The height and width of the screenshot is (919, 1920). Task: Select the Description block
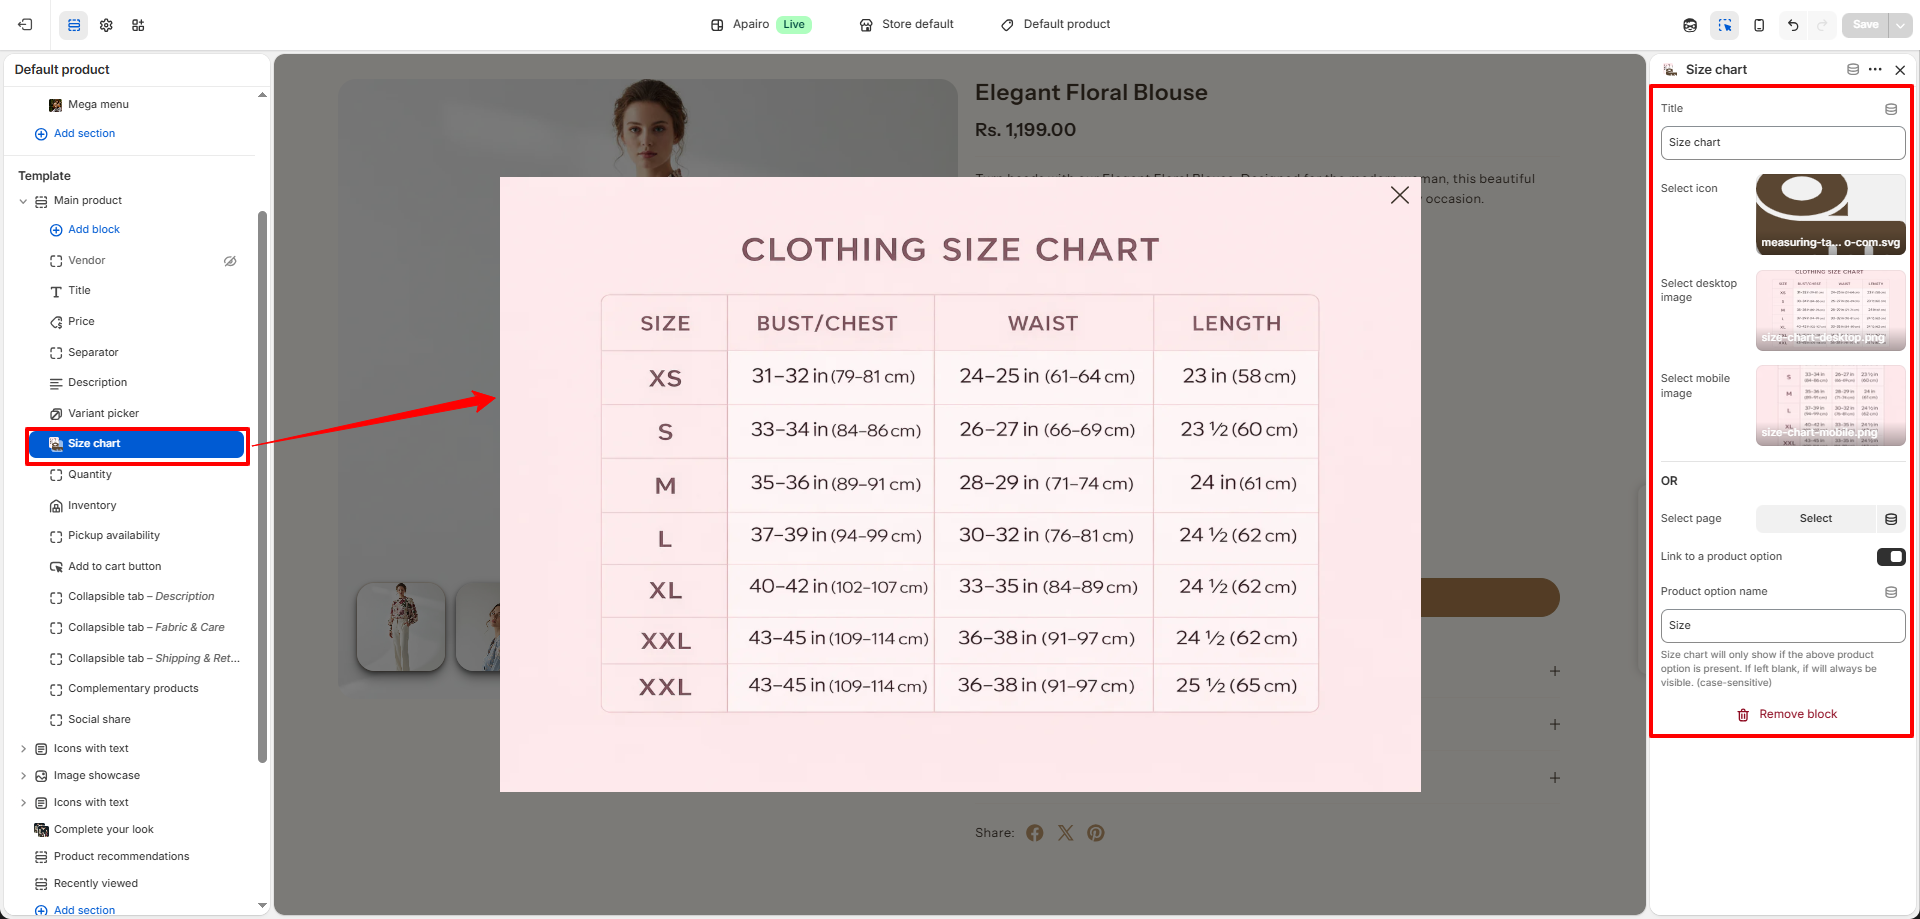pyautogui.click(x=97, y=383)
